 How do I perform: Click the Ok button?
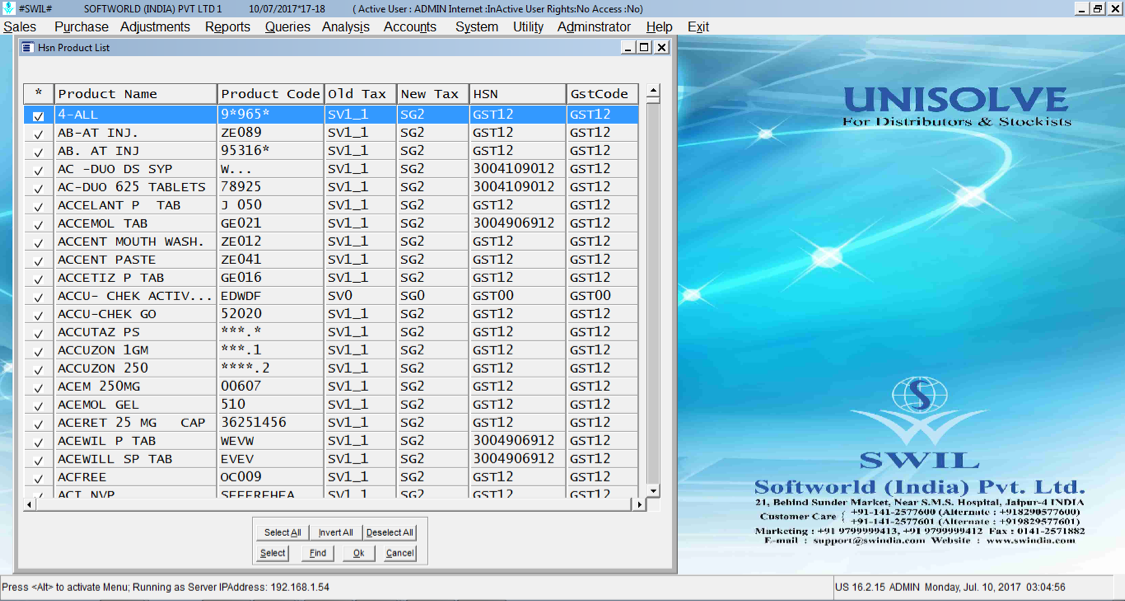tap(358, 553)
